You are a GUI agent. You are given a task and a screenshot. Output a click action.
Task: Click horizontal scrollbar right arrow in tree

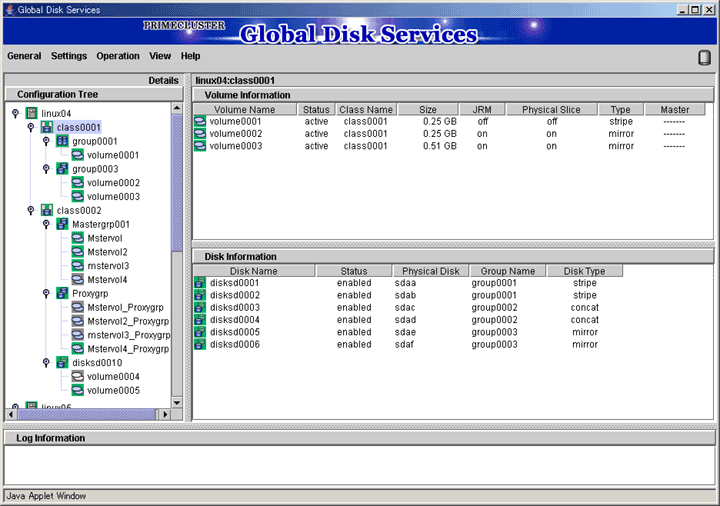tap(164, 414)
